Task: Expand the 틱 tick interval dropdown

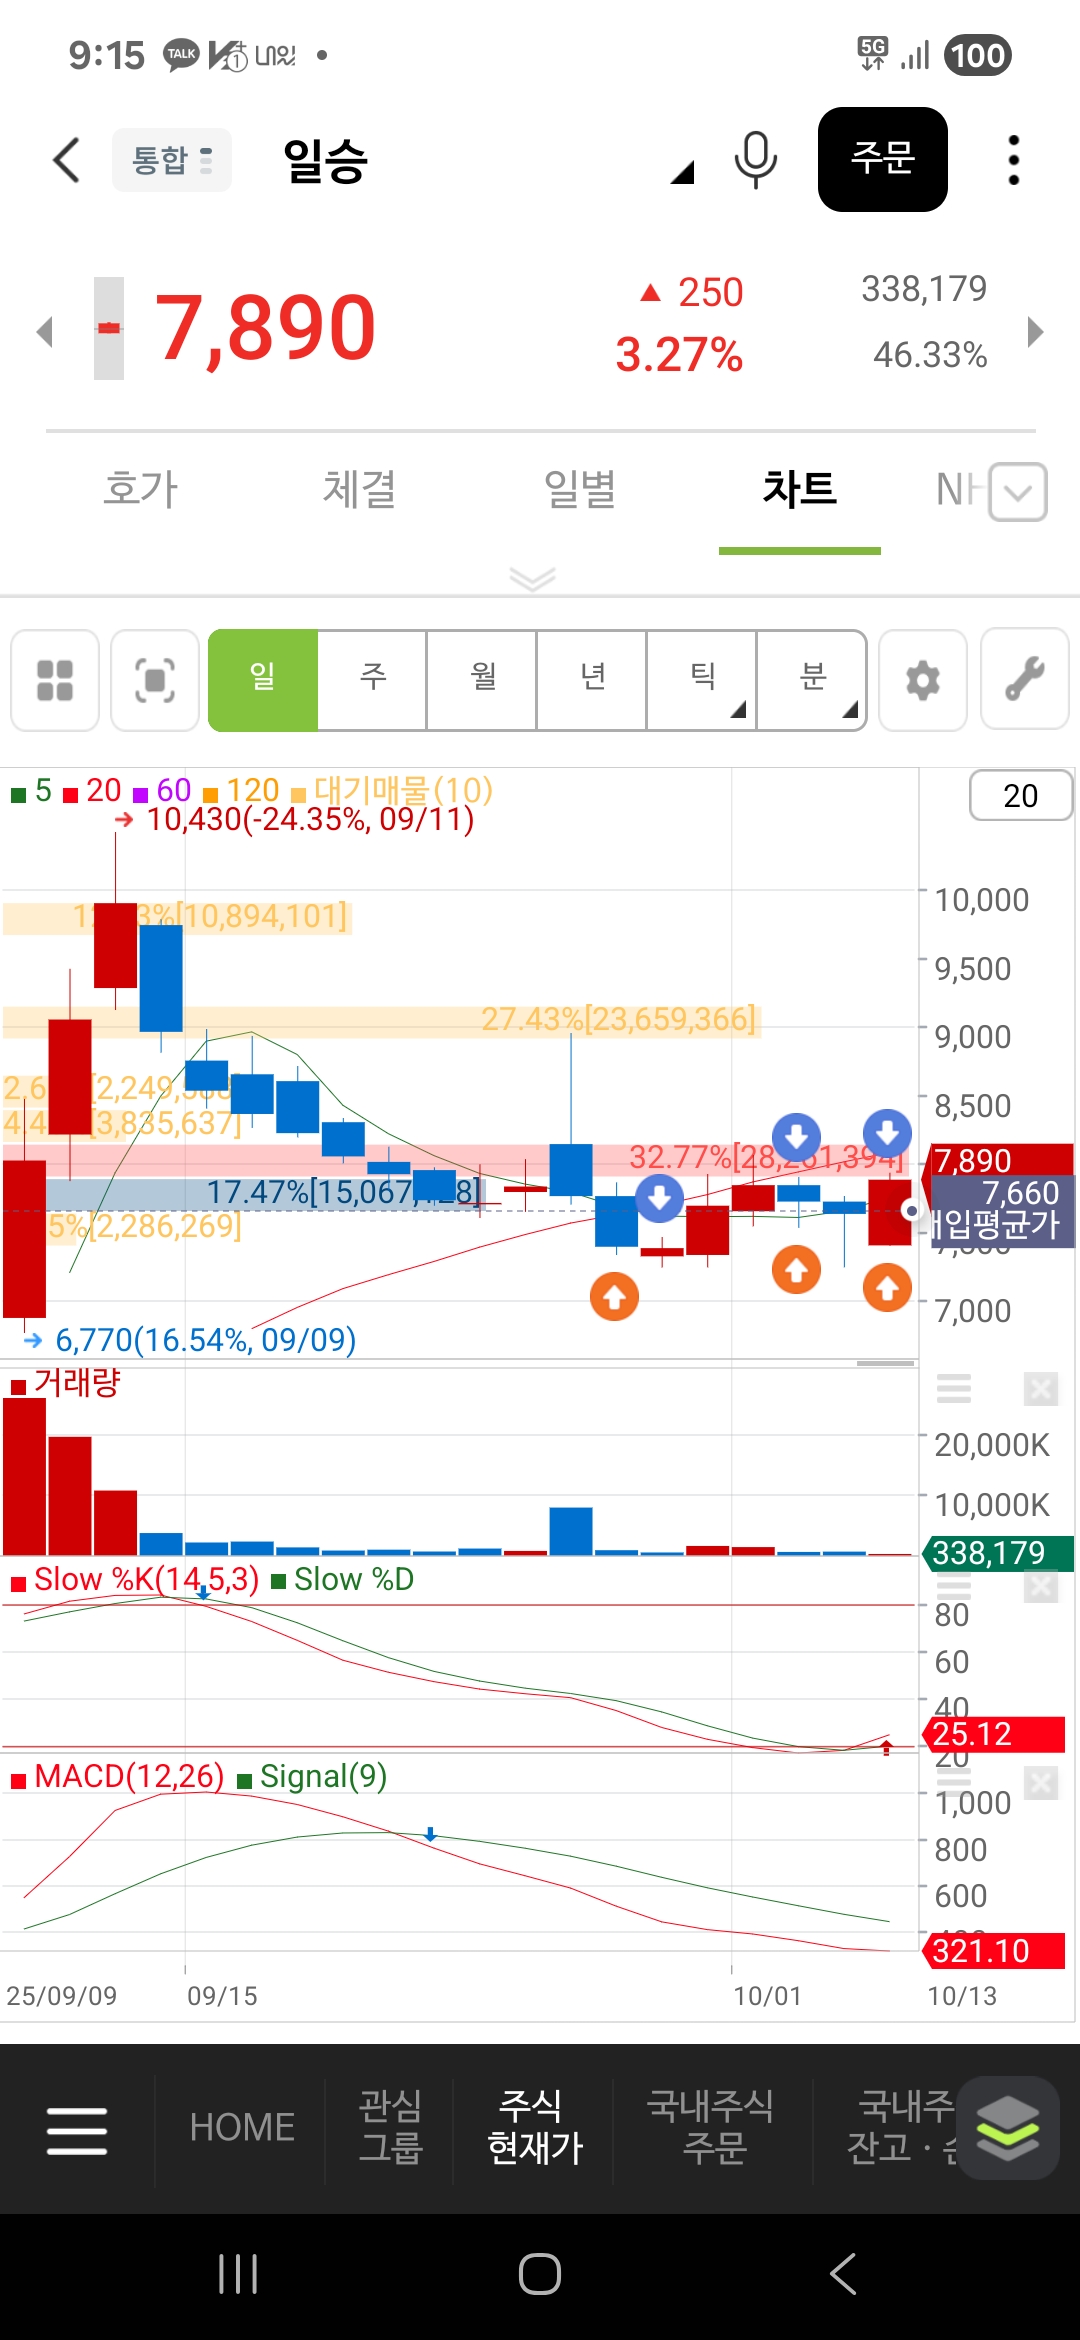Action: pos(702,680)
